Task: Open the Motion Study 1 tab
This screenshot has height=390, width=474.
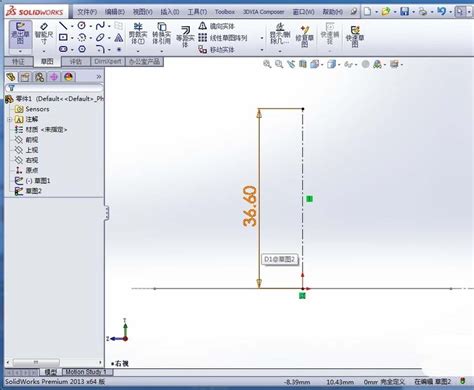Action: [x=86, y=372]
